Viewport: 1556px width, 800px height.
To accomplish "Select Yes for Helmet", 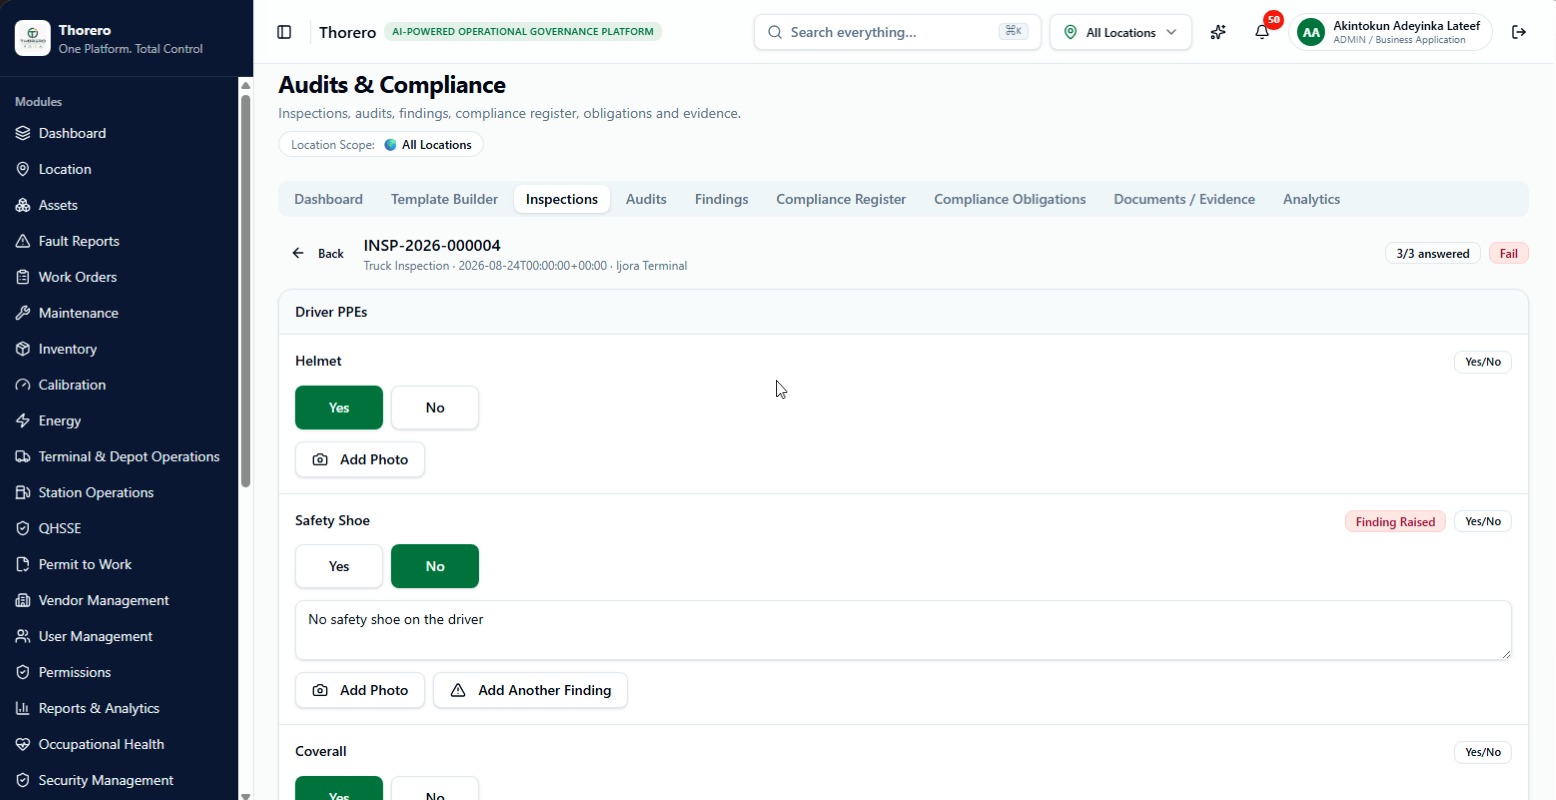I will (x=339, y=407).
